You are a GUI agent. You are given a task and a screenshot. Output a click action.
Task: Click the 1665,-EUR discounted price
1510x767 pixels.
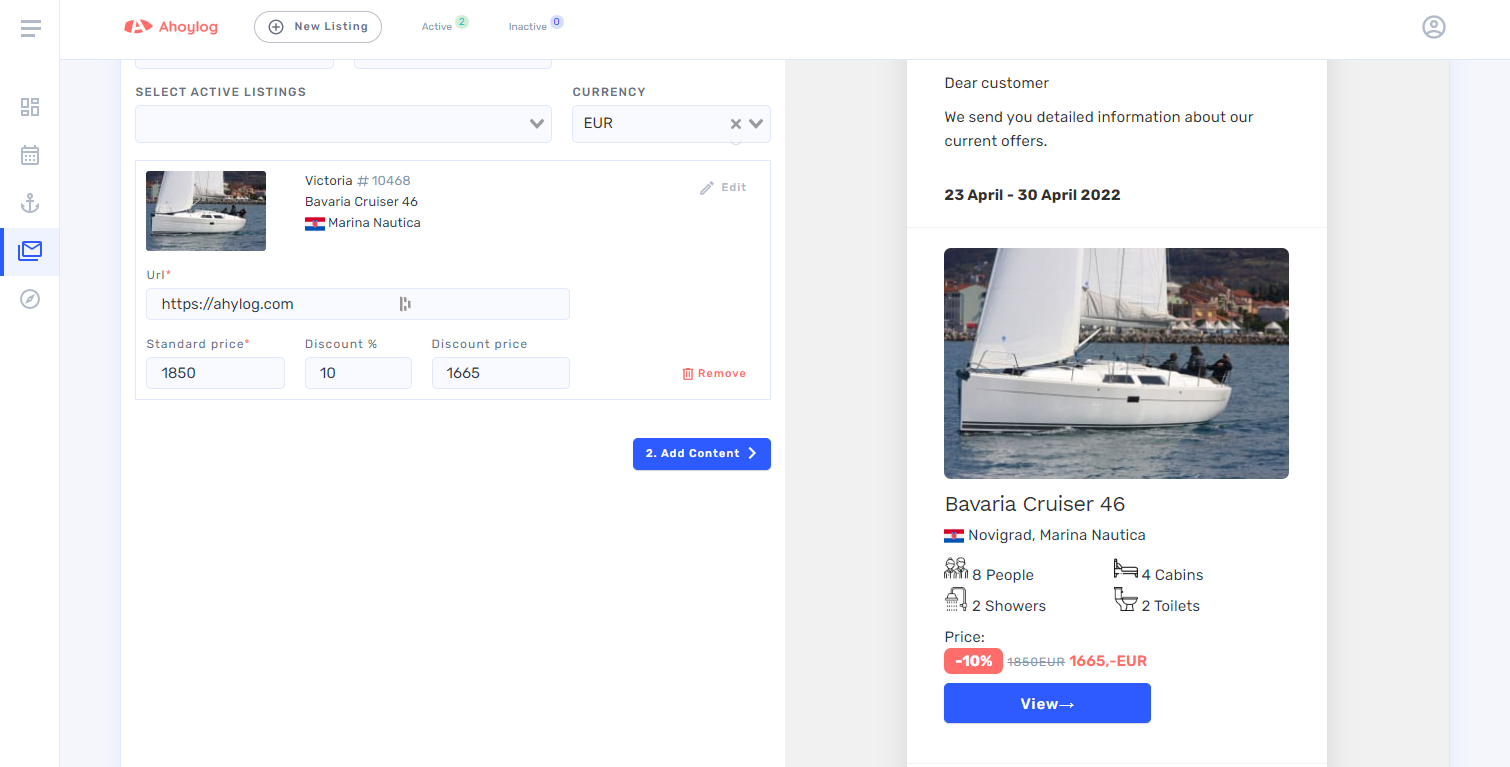click(x=1108, y=661)
